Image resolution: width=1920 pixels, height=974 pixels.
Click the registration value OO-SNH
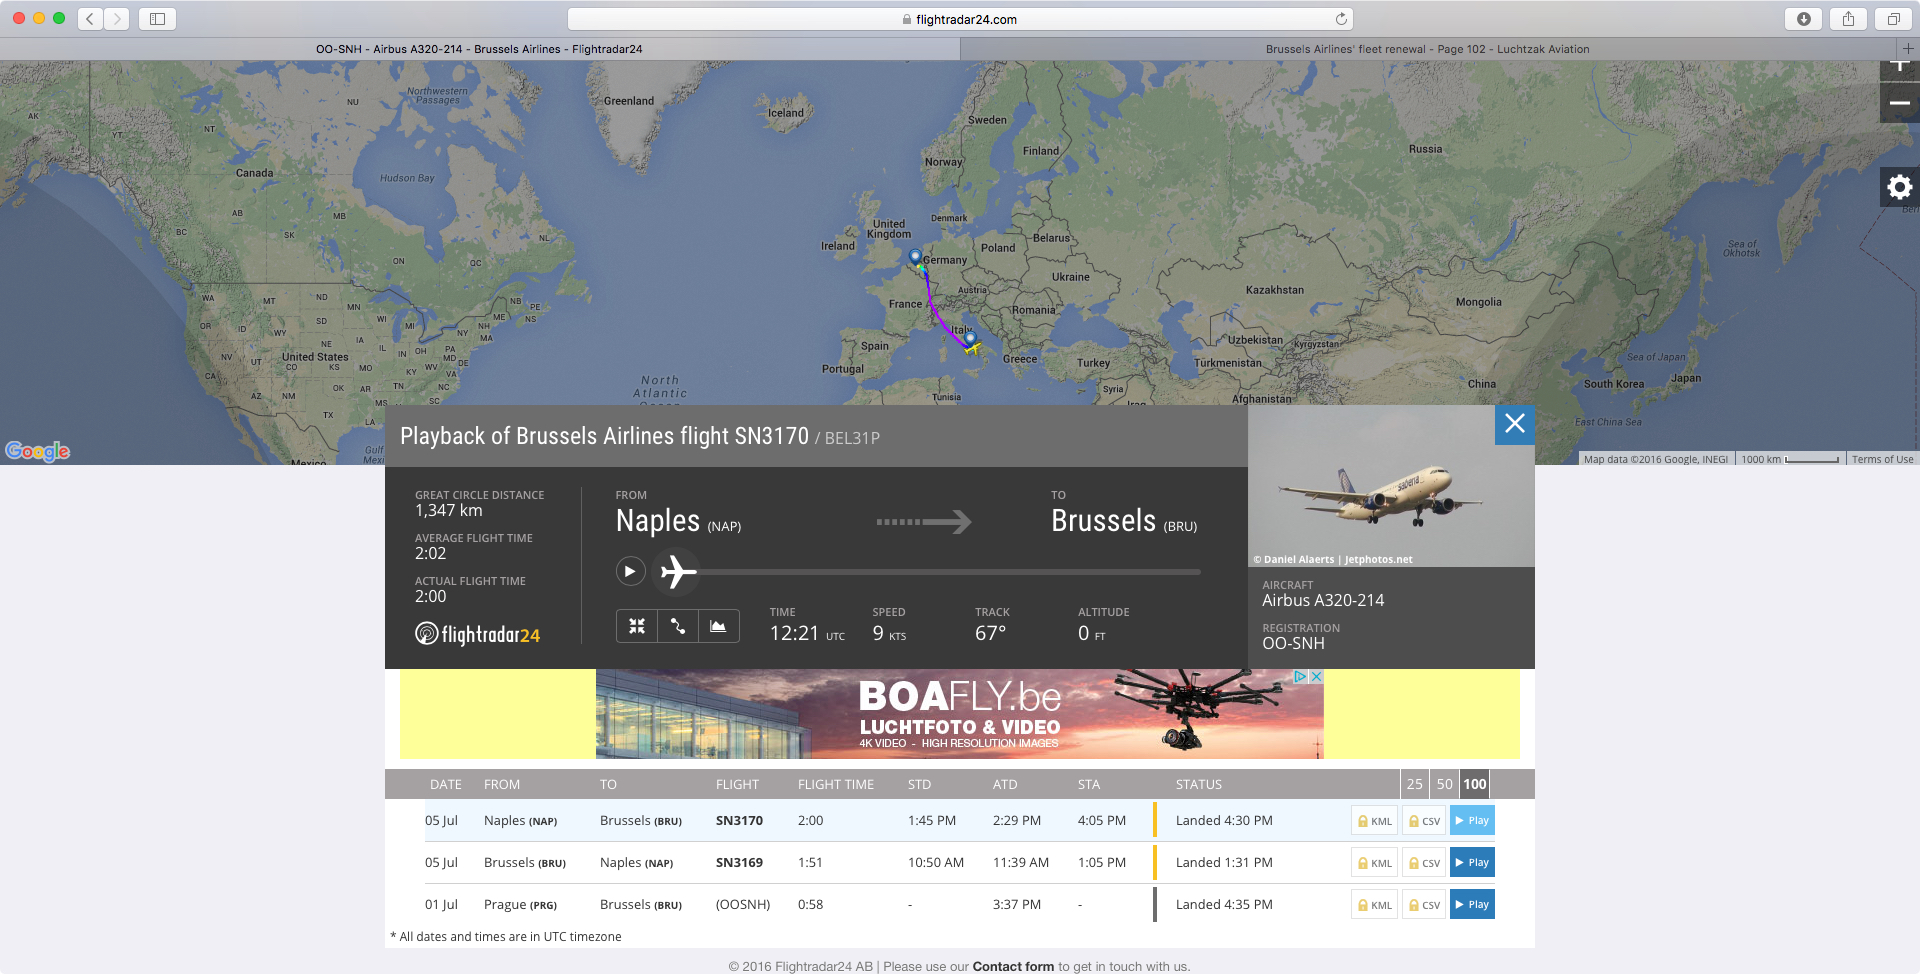[x=1293, y=644]
